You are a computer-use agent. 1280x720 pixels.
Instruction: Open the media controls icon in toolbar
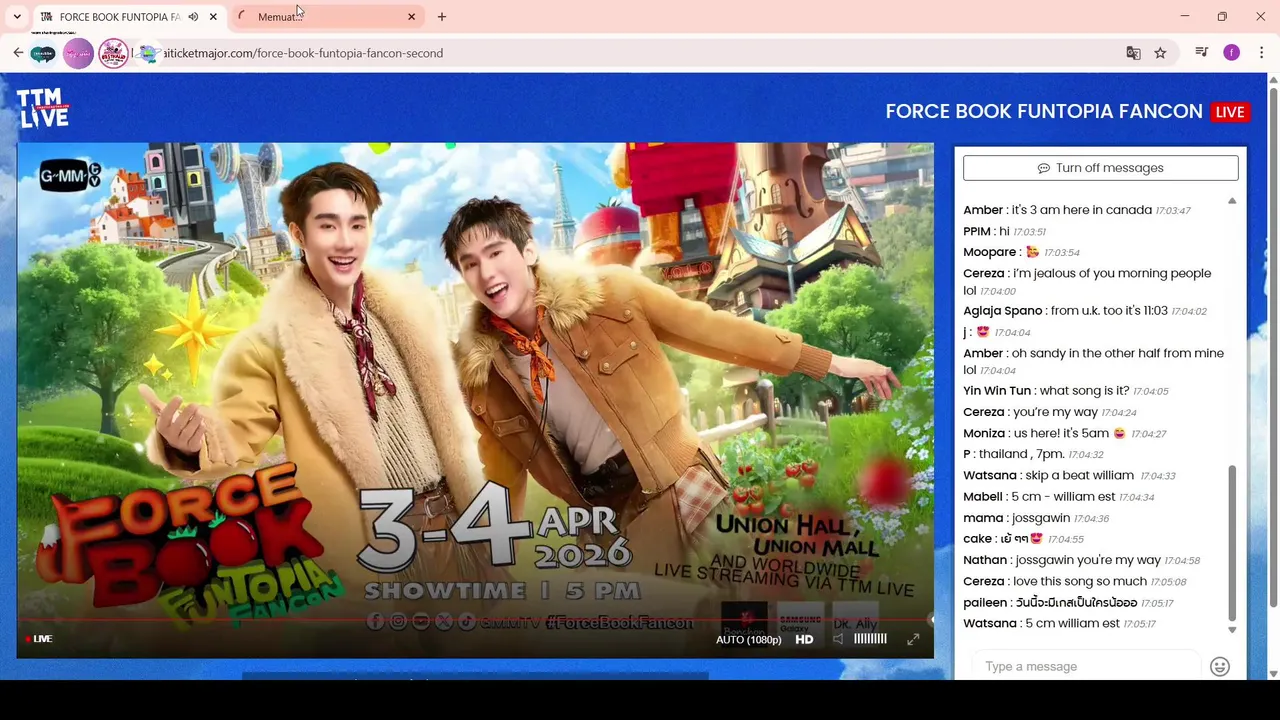1202,53
